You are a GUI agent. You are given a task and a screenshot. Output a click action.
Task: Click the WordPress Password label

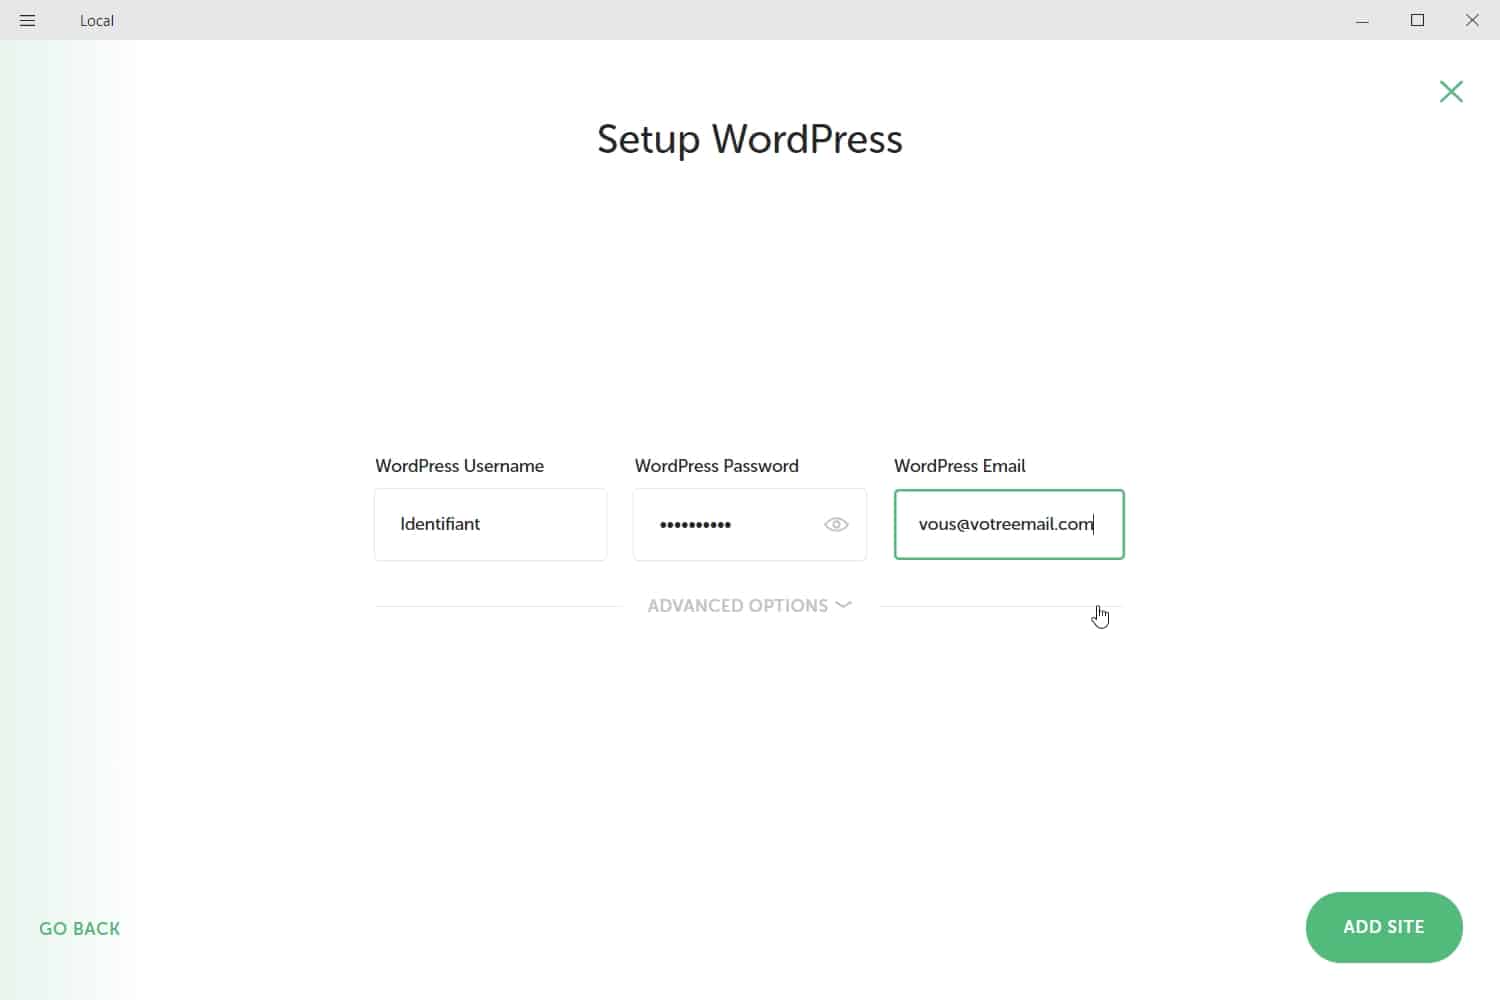coord(716,466)
